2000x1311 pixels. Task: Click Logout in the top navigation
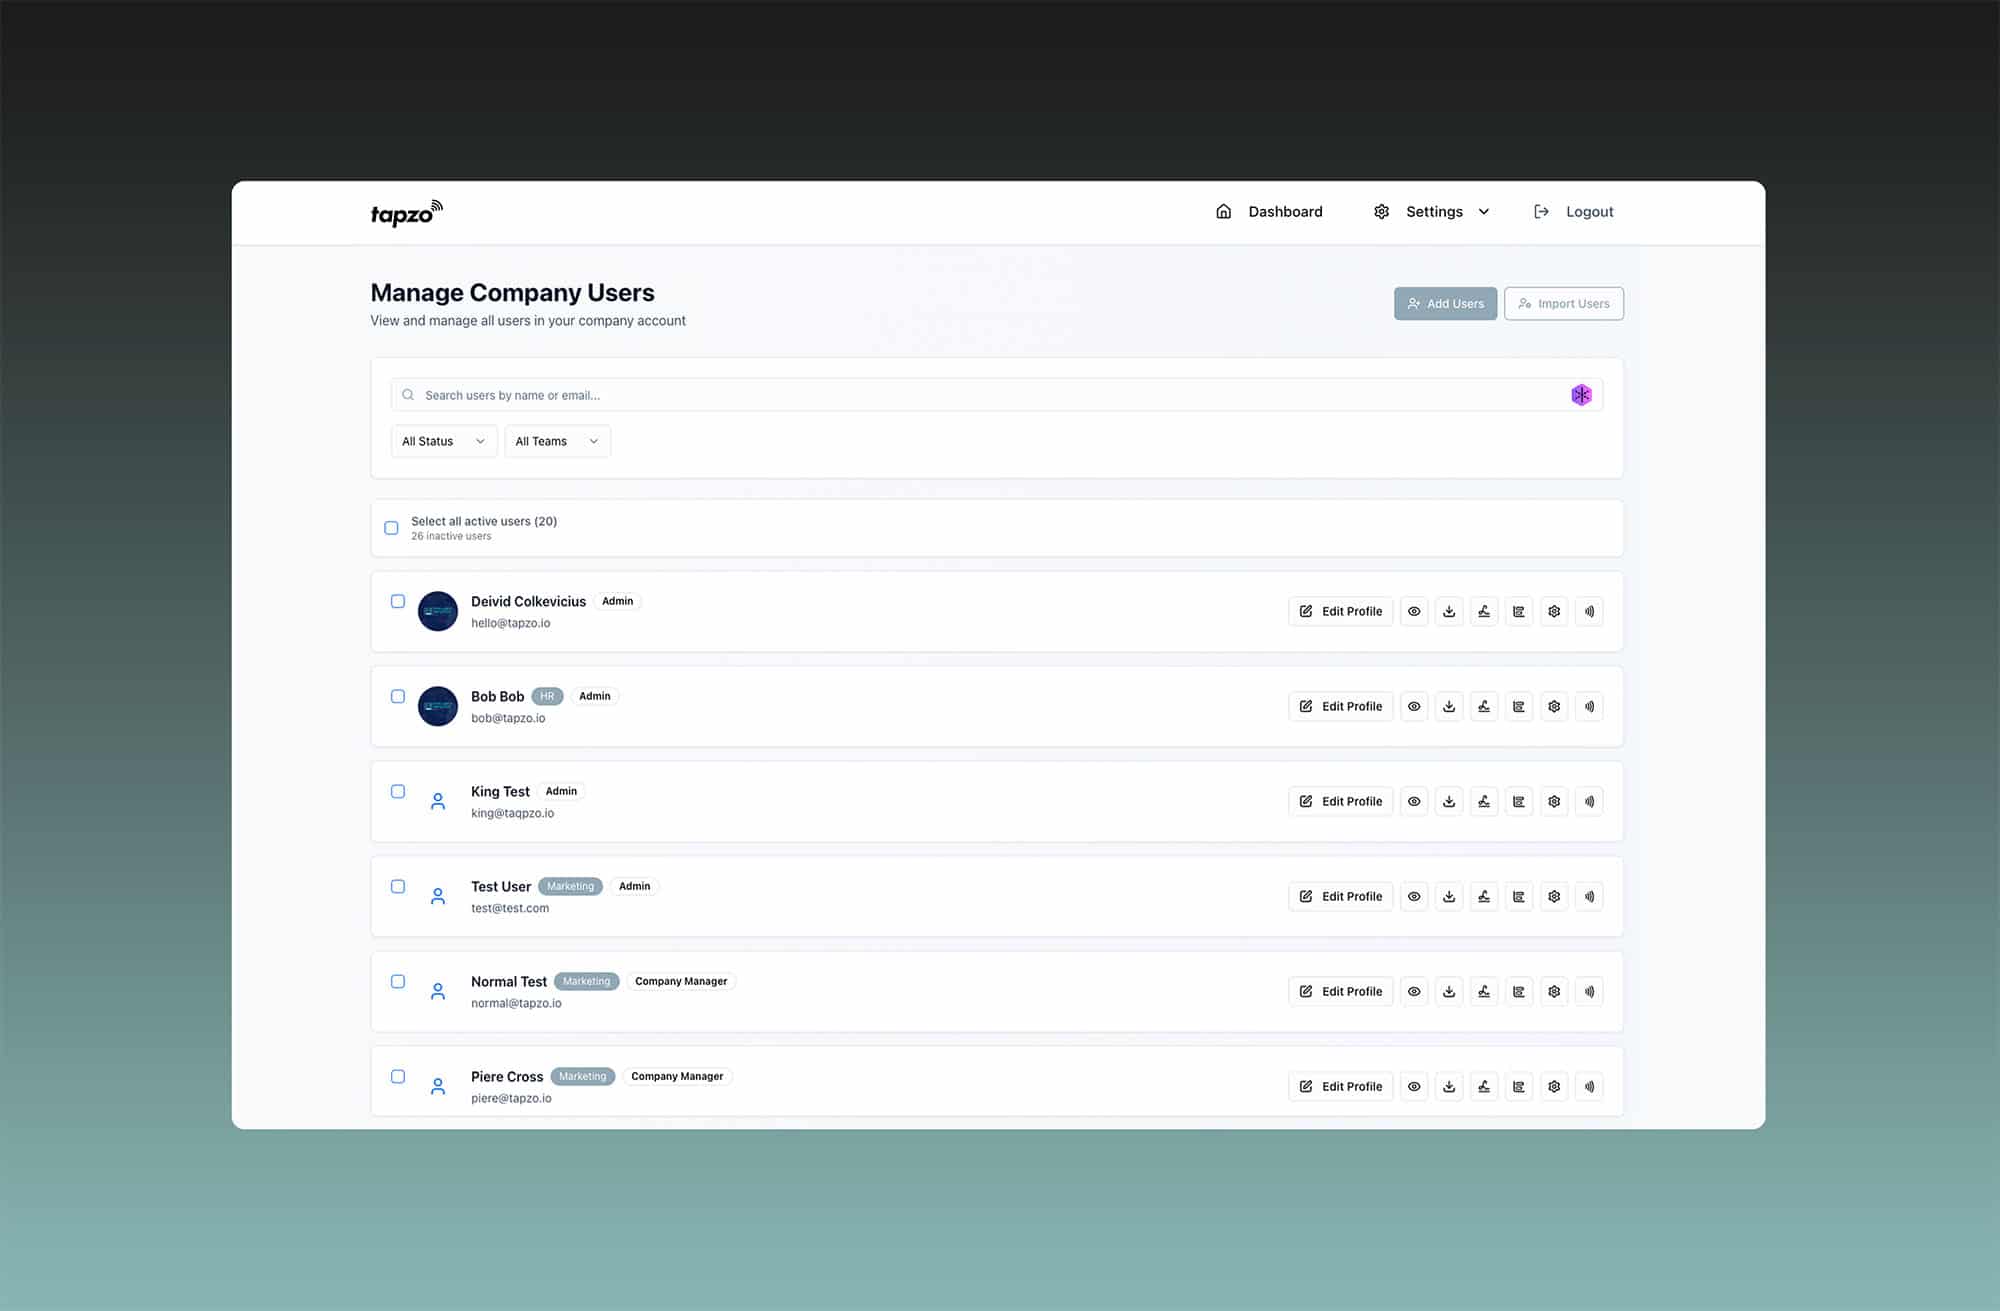tap(1589, 211)
